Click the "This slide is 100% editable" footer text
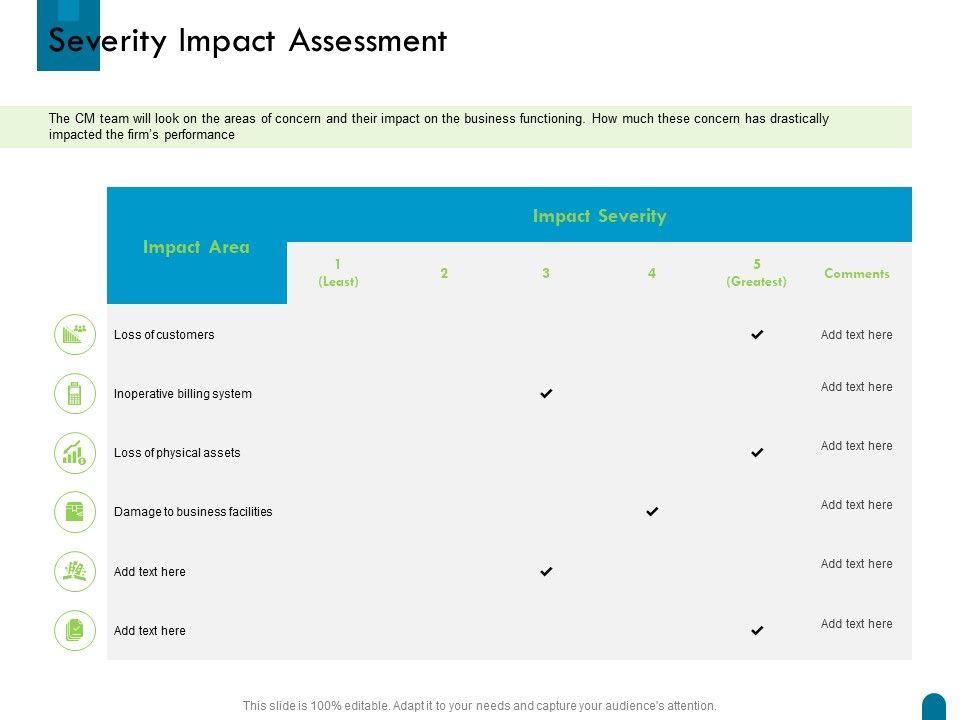This screenshot has width=960, height=720. (479, 706)
